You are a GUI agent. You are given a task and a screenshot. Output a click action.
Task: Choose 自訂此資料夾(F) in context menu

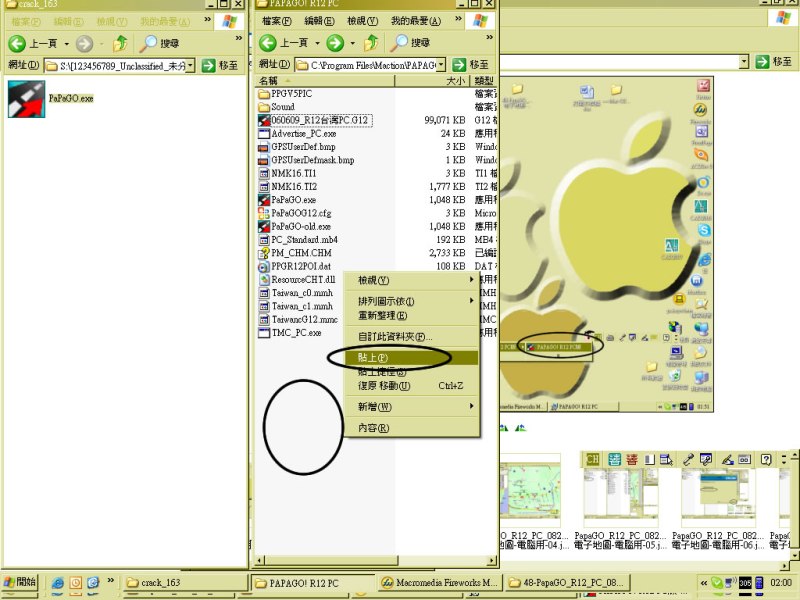412,336
